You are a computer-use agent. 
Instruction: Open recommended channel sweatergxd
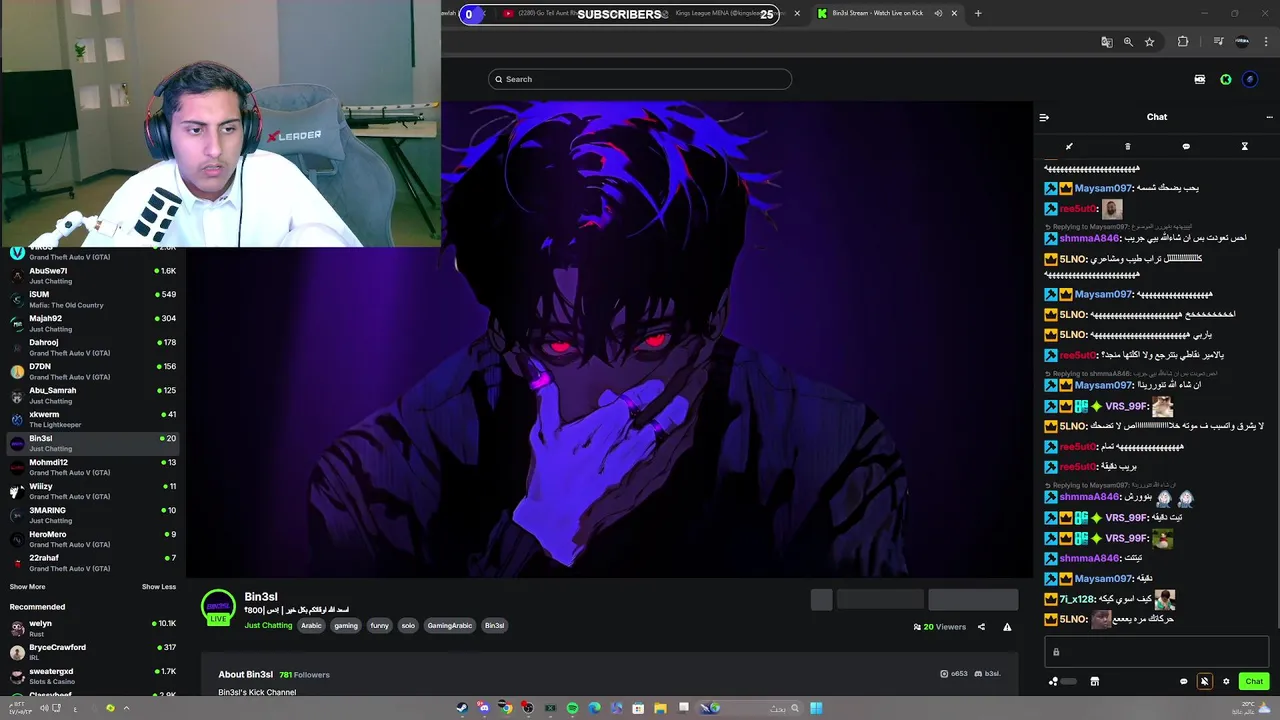tap(92, 676)
